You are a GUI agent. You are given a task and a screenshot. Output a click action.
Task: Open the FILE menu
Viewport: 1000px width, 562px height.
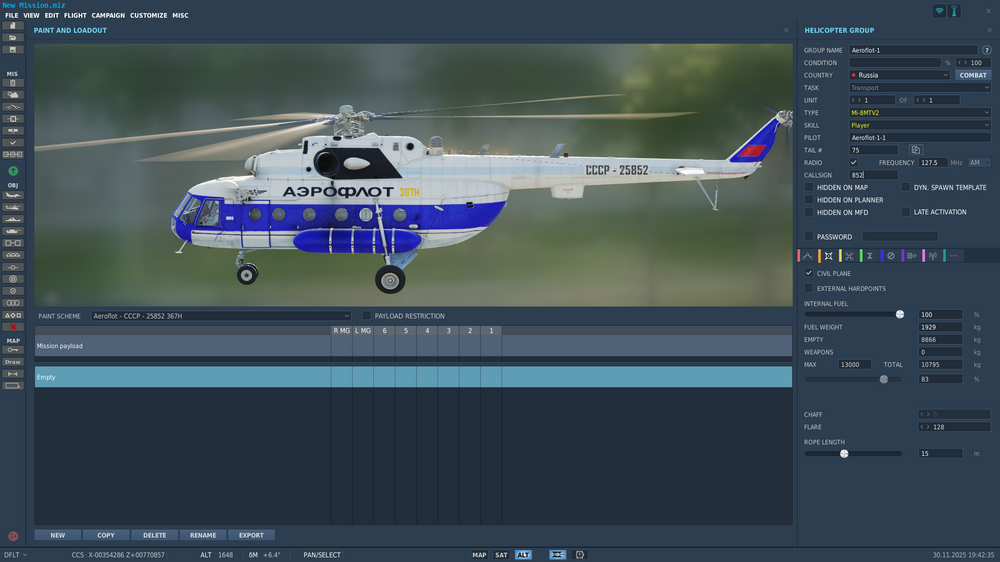tap(11, 15)
